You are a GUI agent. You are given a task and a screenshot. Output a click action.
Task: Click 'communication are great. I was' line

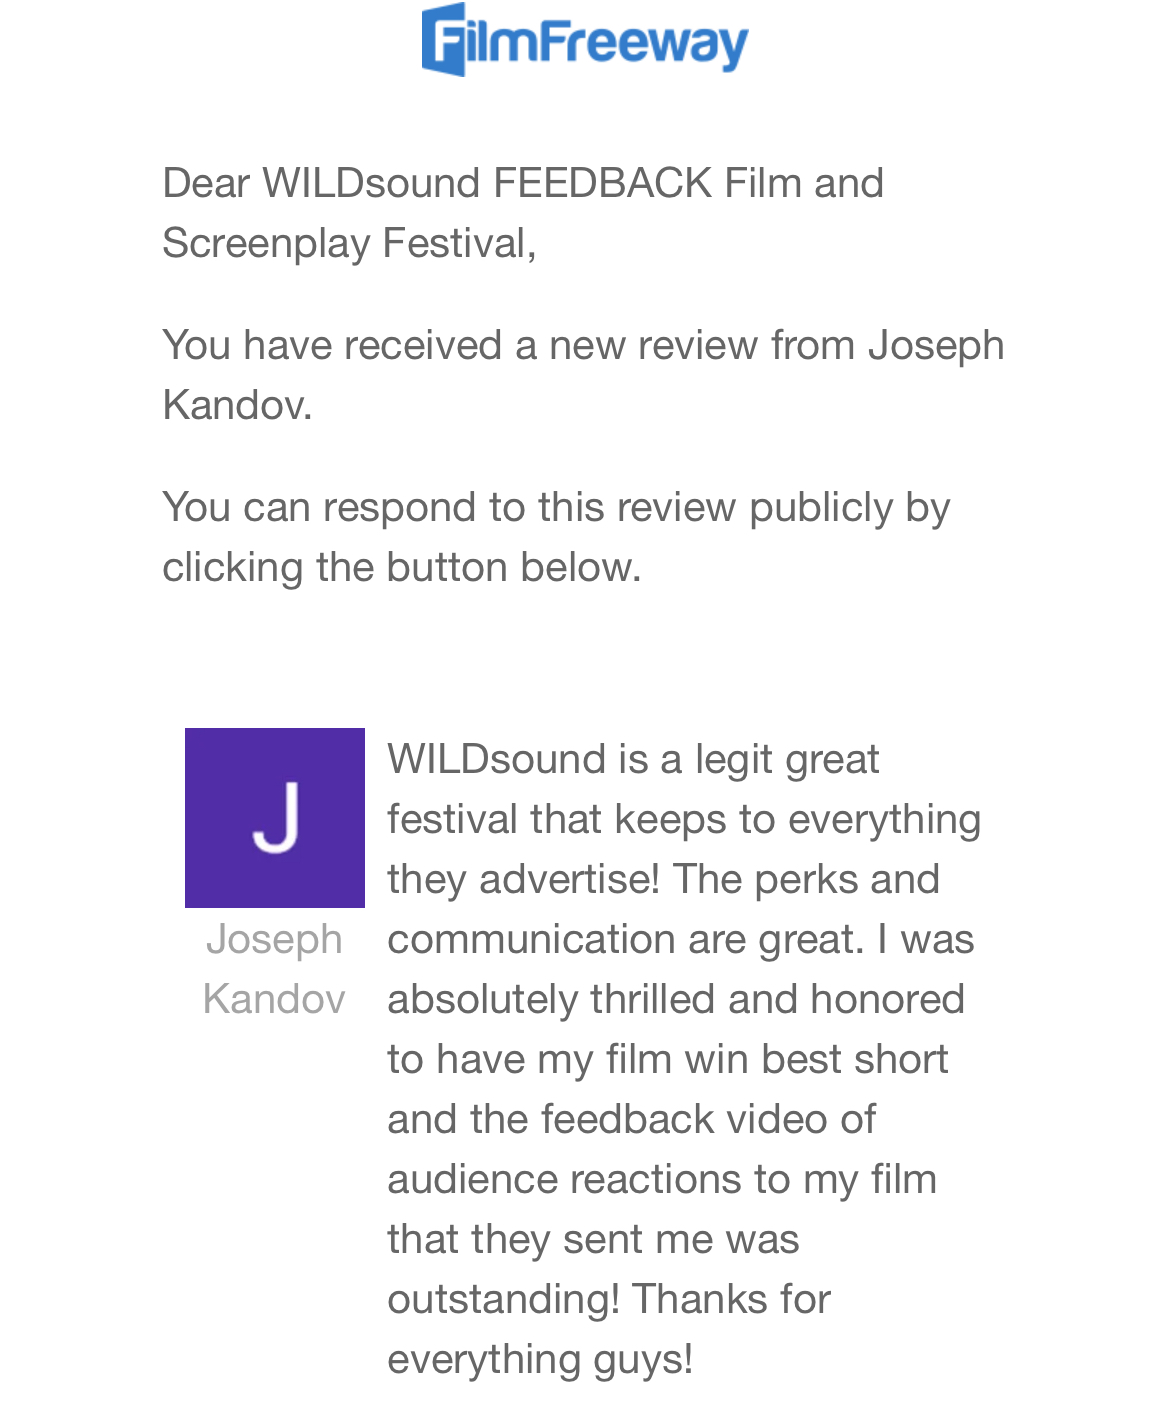coord(680,939)
